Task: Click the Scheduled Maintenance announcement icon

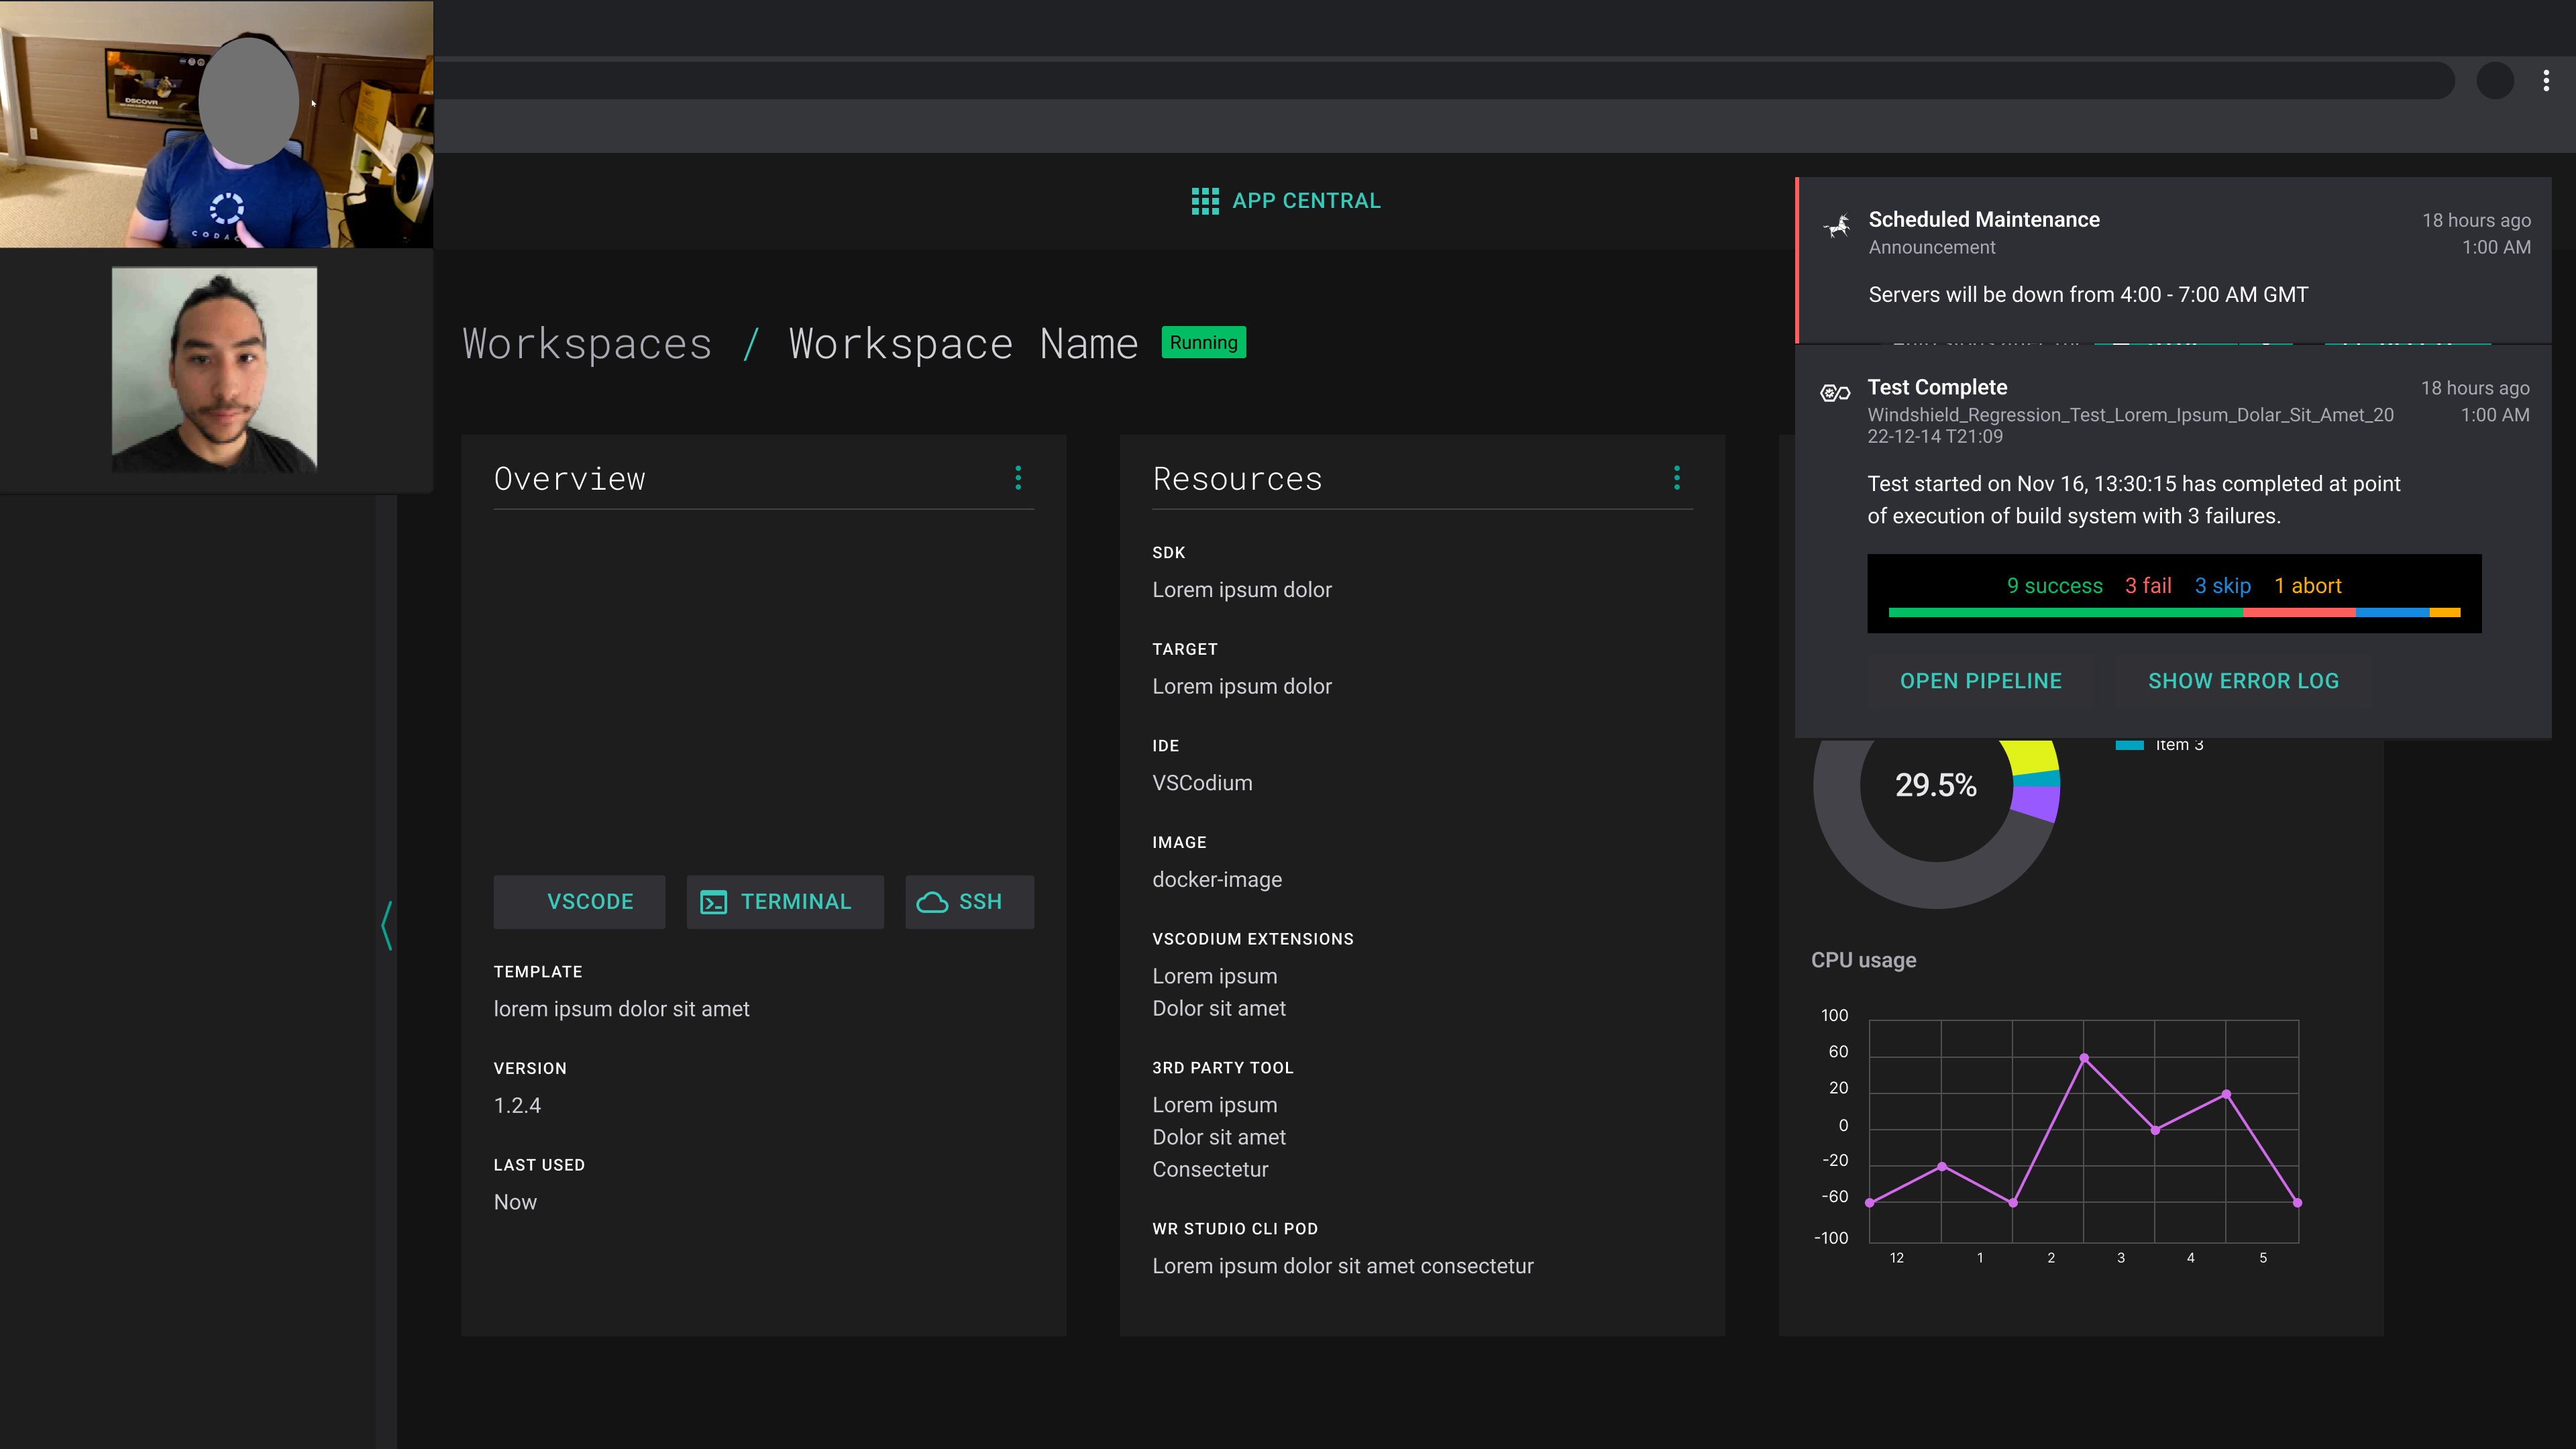Action: [1836, 226]
